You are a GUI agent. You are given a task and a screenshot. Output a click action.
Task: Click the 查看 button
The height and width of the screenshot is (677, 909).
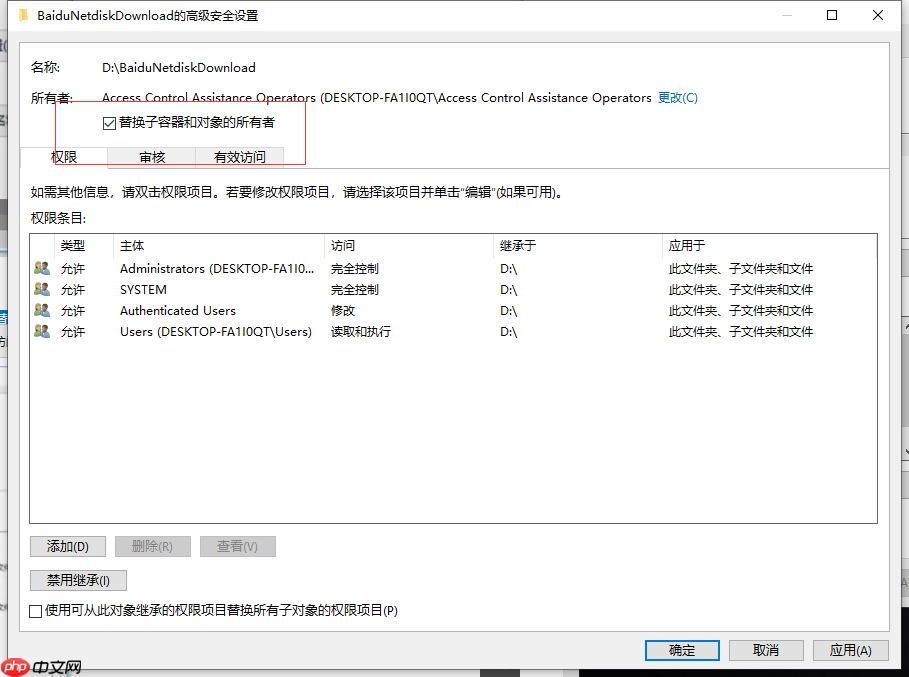point(237,546)
